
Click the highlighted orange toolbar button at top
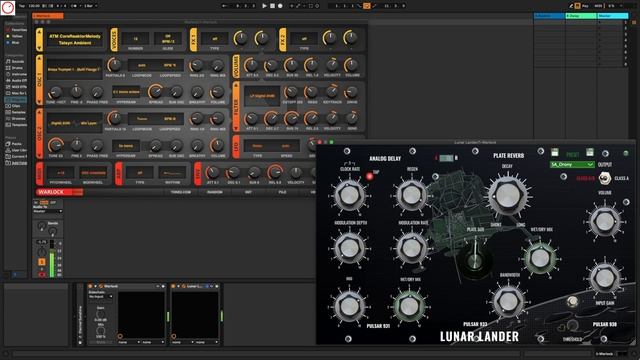[x=367, y=6]
